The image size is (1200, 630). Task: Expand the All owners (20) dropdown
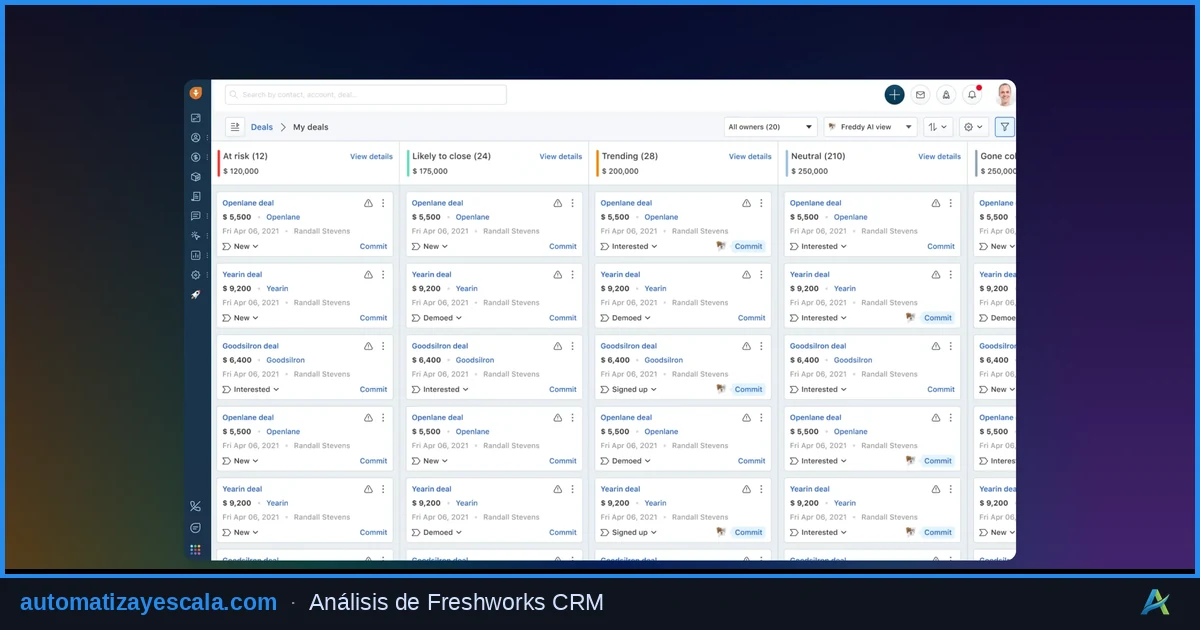pyautogui.click(x=770, y=127)
